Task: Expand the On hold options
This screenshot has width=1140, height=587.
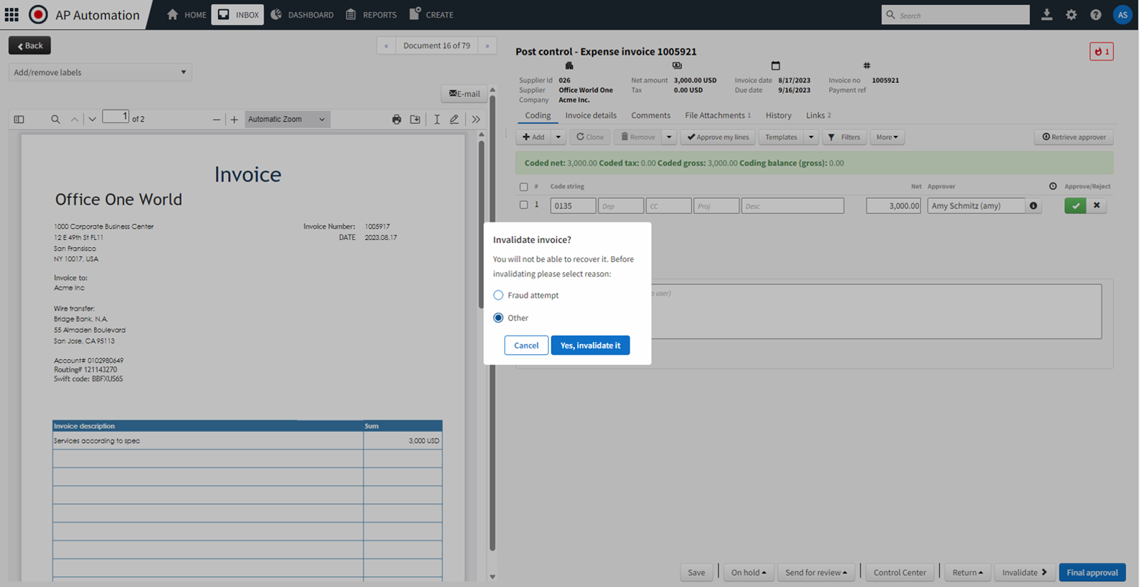Action: pyautogui.click(x=749, y=573)
